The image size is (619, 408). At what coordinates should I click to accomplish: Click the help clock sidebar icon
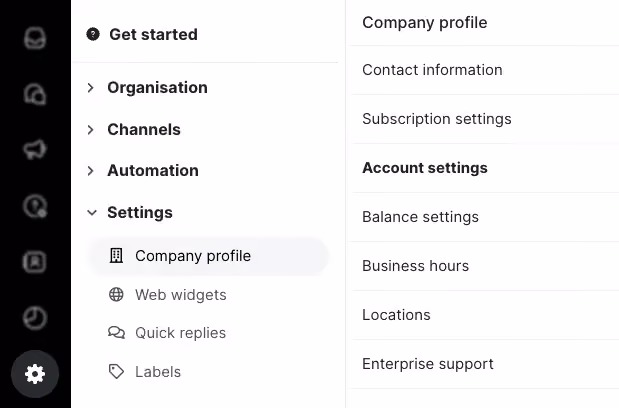pos(35,206)
